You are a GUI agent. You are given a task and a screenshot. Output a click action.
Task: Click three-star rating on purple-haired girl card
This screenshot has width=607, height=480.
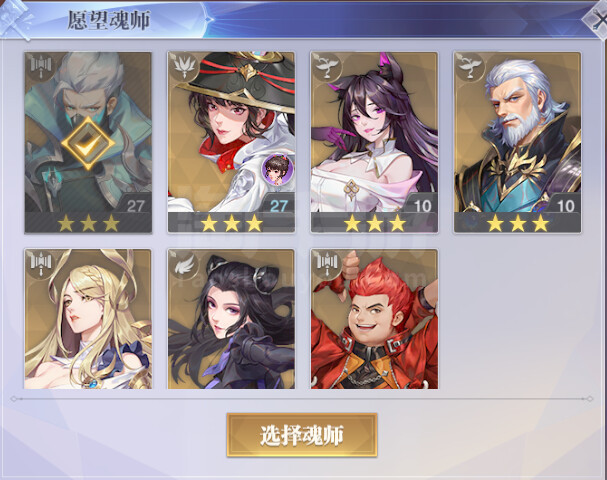[375, 223]
